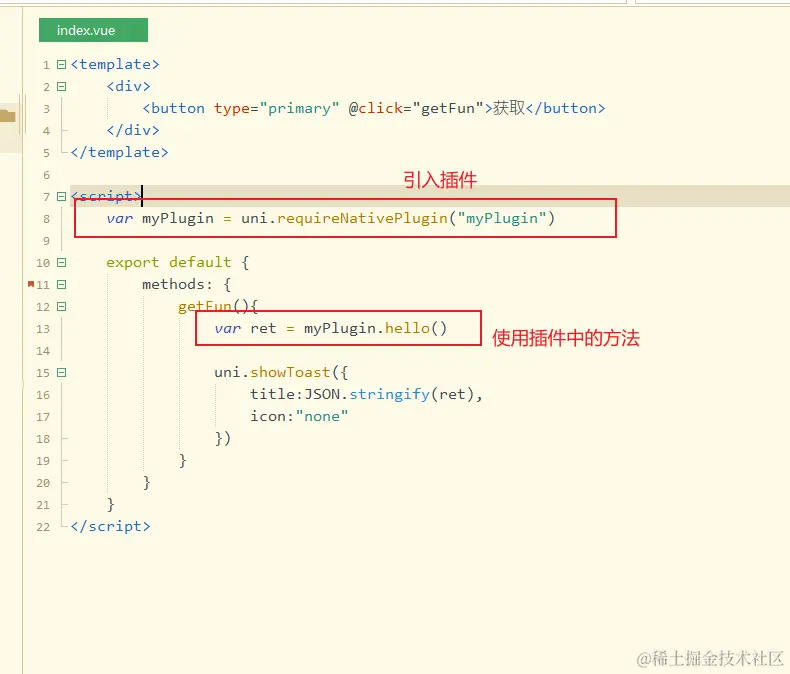
Task: Click the closing </script> tag
Action: pyautogui.click(x=110, y=526)
